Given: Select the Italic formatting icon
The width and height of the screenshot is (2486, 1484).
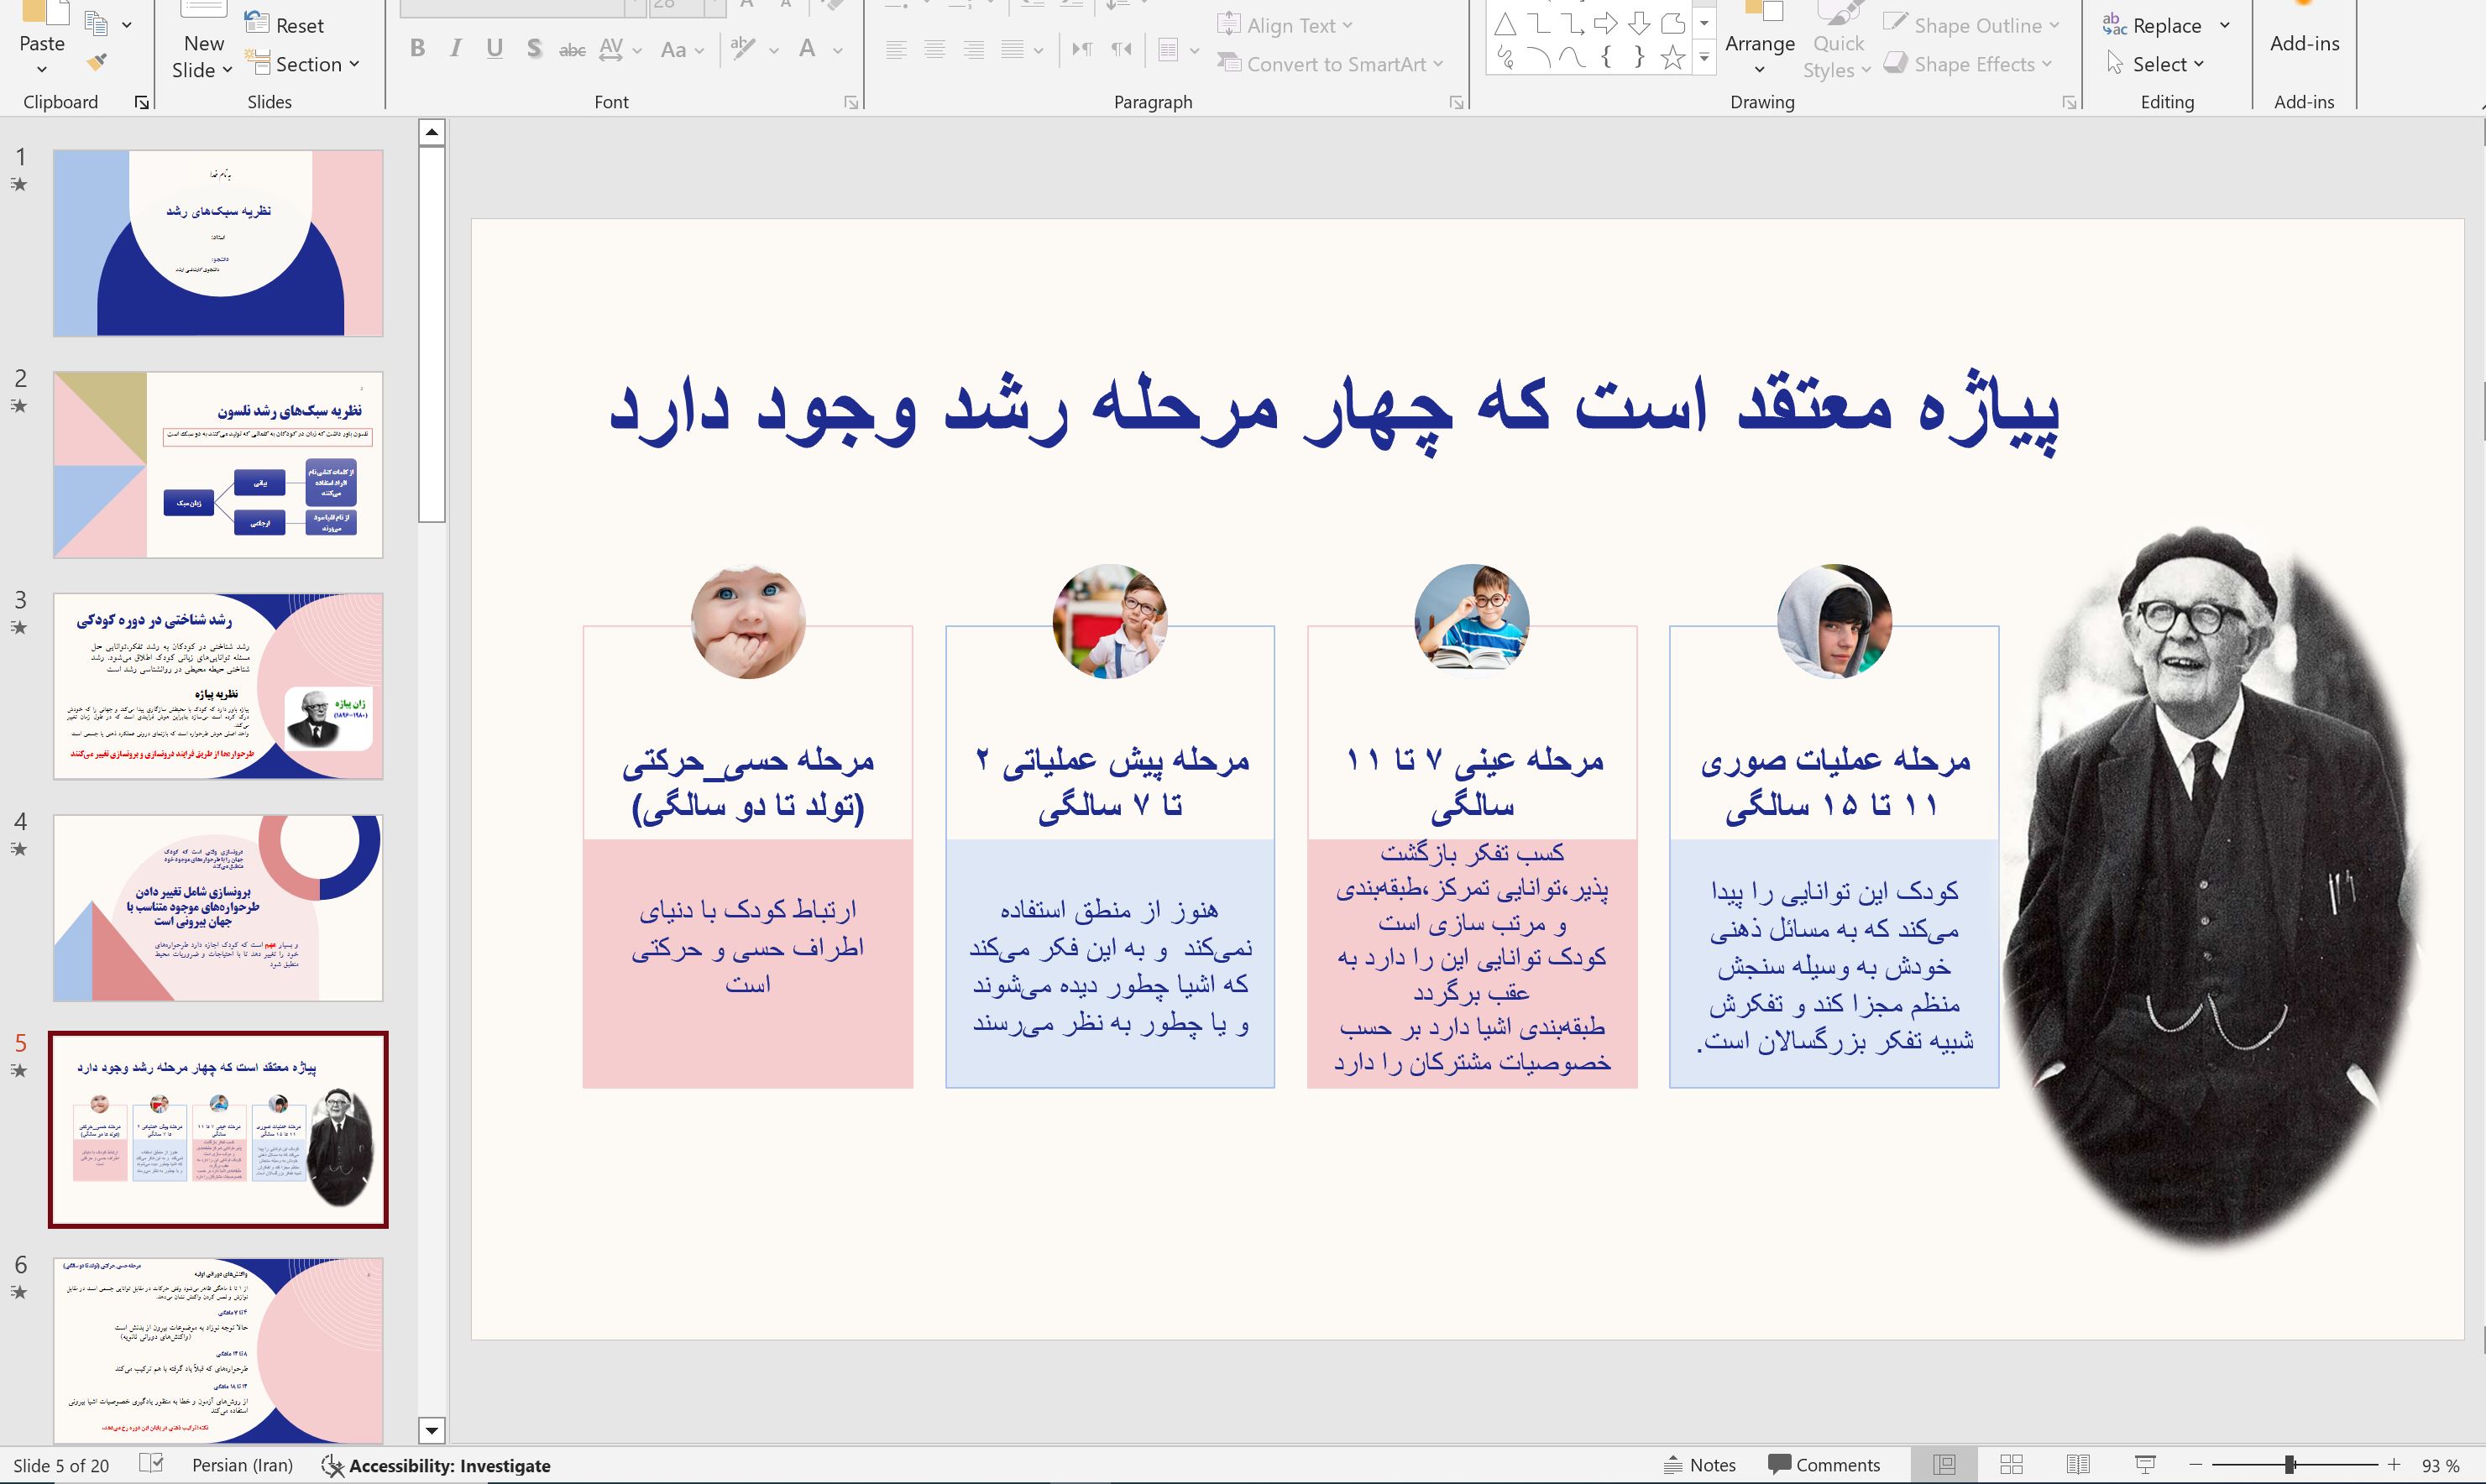Looking at the screenshot, I should pos(456,47).
